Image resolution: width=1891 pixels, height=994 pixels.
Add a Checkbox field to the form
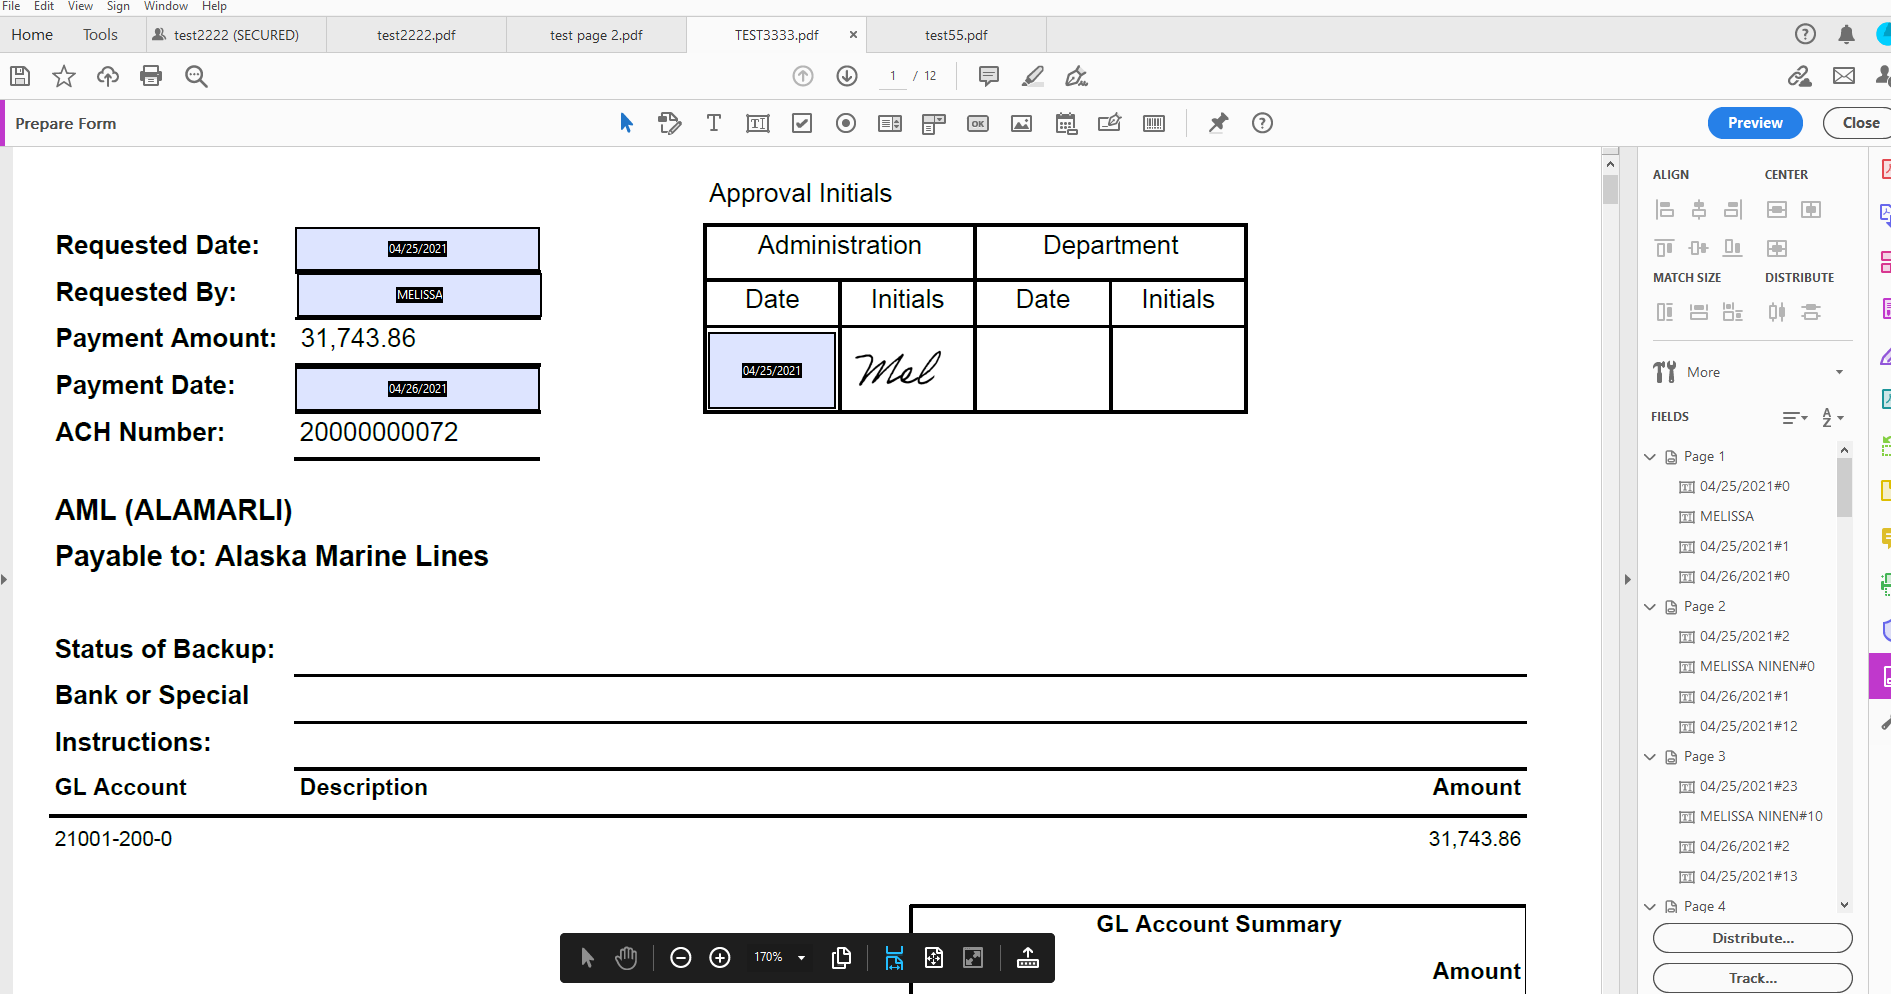[x=801, y=123]
